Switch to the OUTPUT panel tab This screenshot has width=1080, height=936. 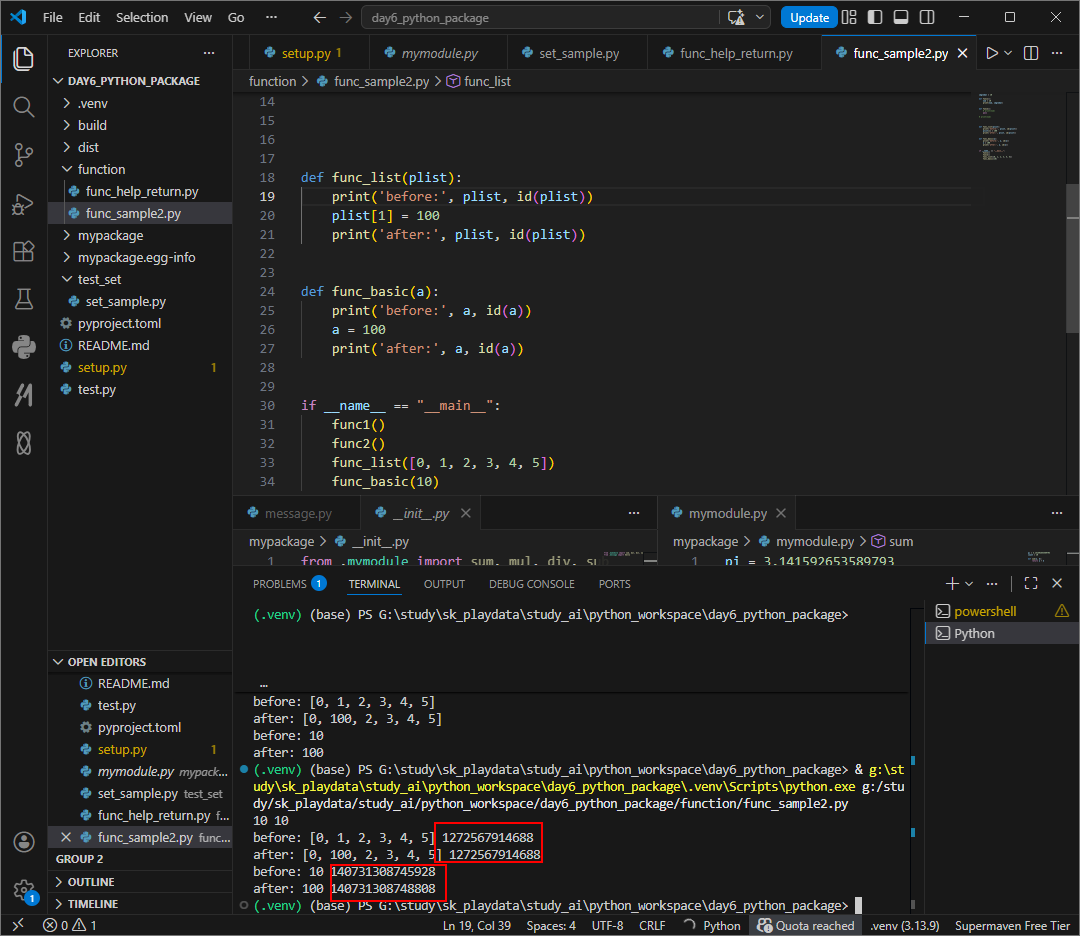tap(444, 584)
